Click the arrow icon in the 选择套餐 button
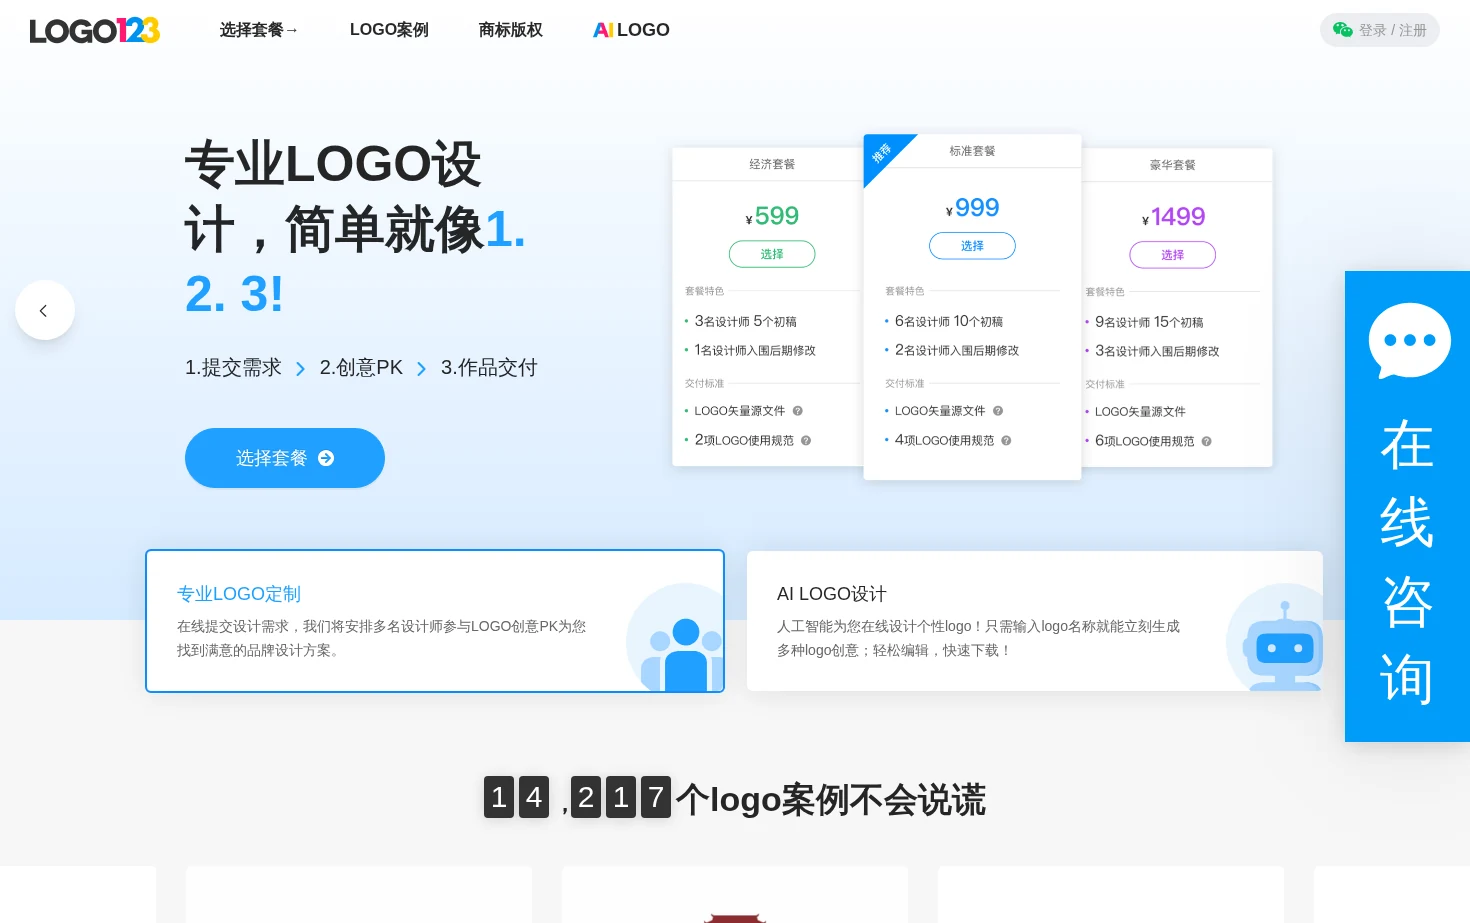The image size is (1470, 923). [x=326, y=458]
